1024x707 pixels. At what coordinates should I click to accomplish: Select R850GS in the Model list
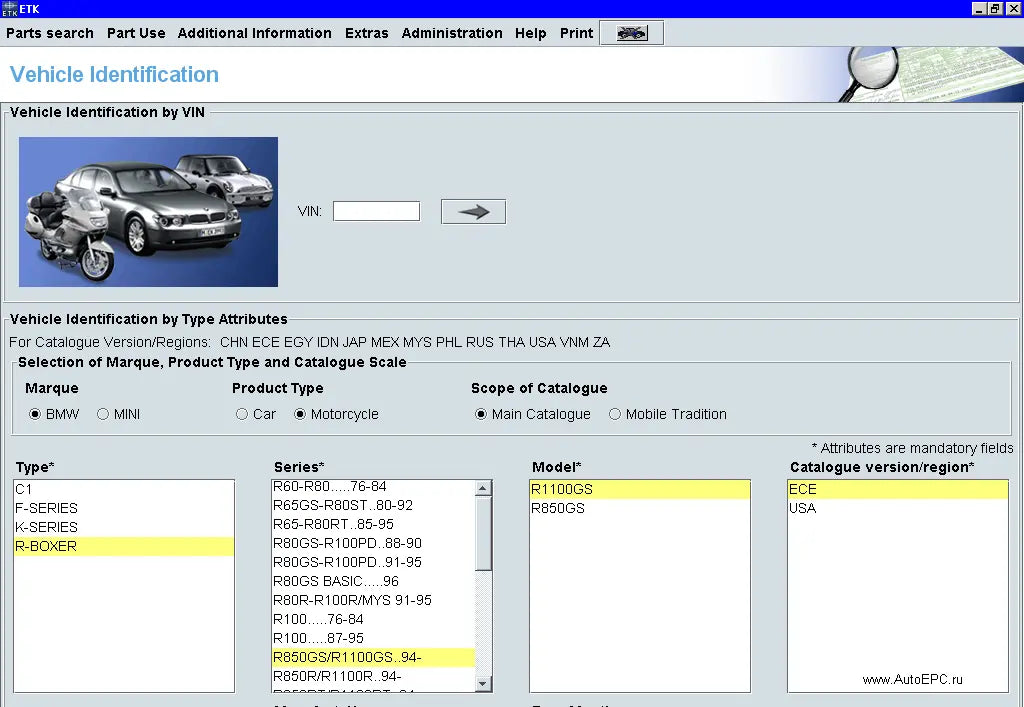[555, 508]
